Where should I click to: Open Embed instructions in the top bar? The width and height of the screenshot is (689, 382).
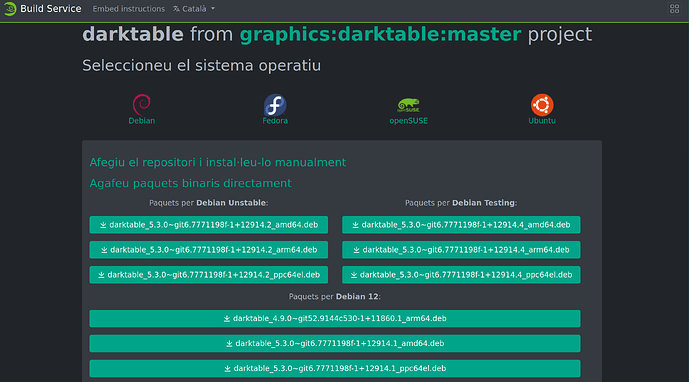tap(128, 9)
